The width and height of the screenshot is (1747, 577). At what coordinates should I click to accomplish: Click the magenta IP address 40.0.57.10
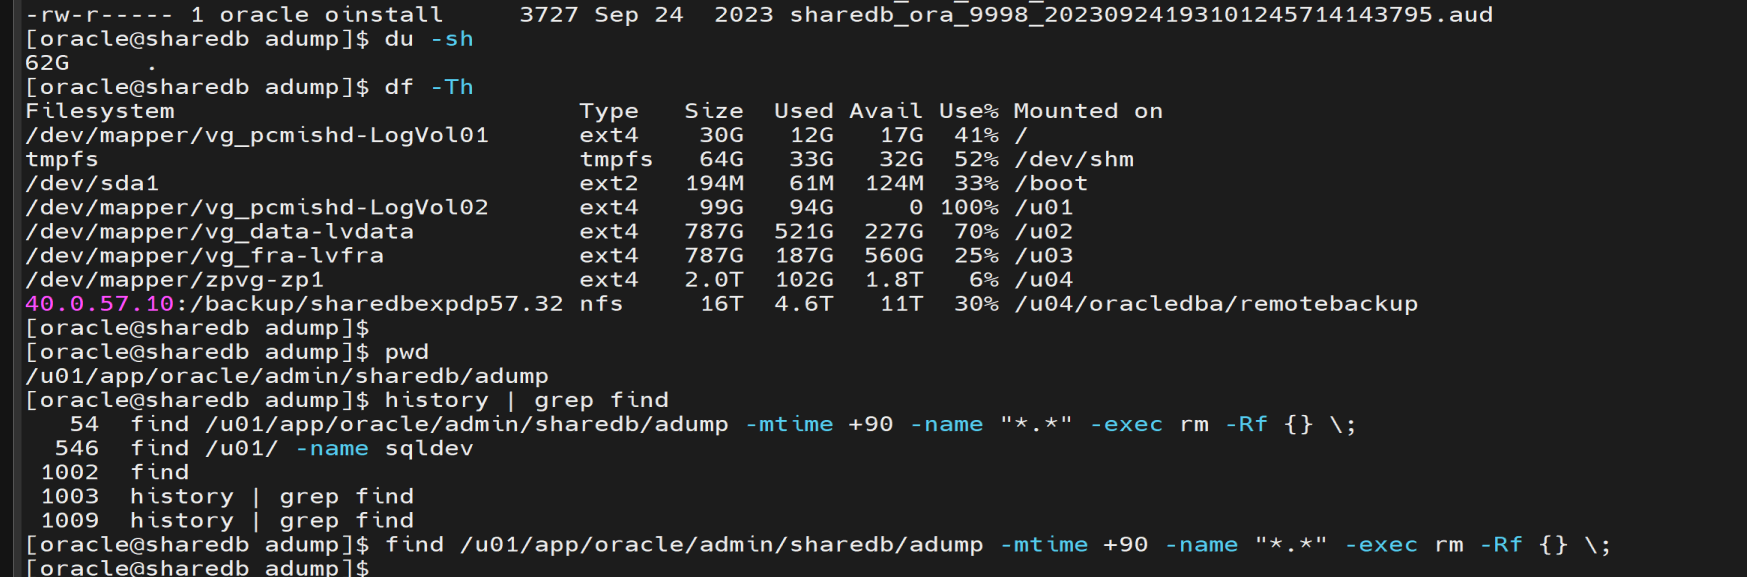pos(99,304)
